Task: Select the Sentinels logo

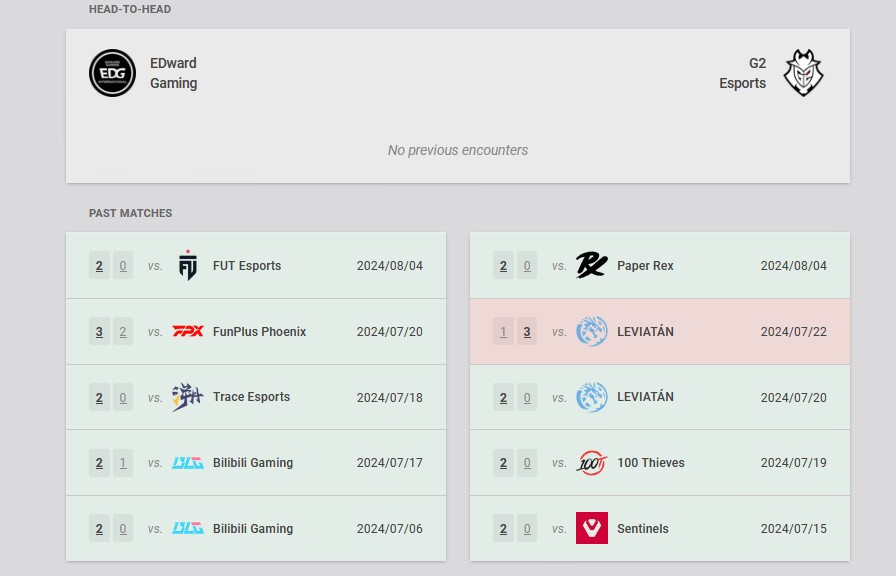Action: pos(591,528)
